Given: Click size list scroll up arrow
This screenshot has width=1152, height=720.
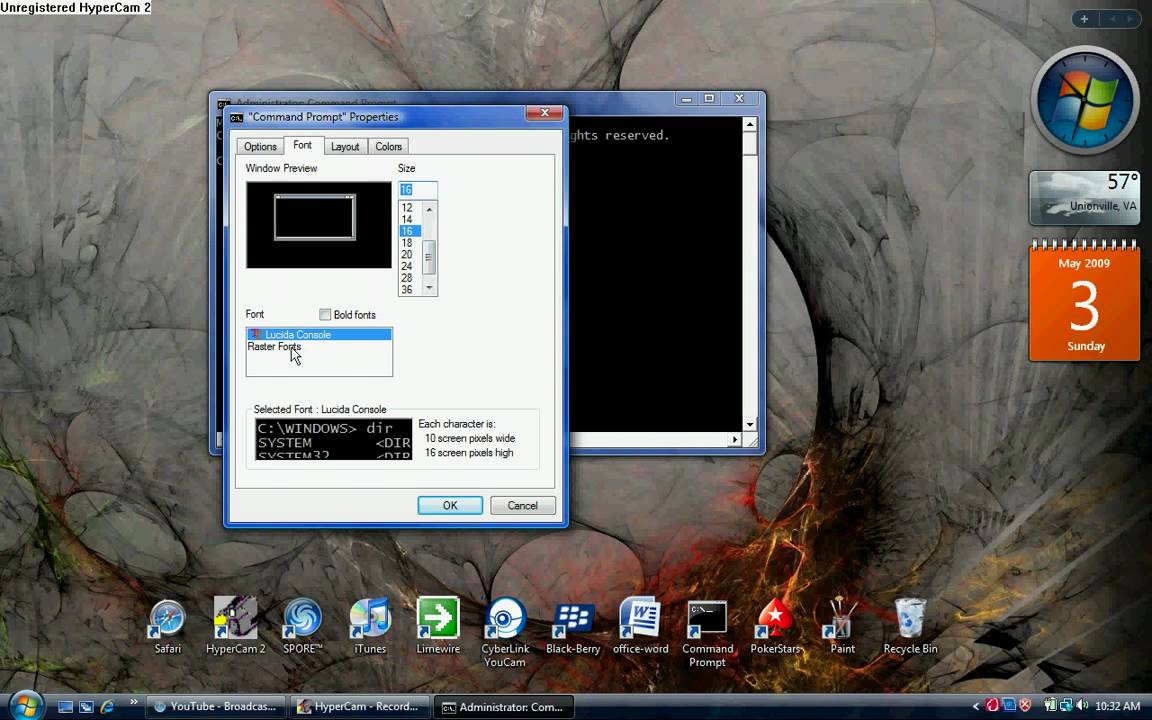Looking at the screenshot, I should coord(430,209).
